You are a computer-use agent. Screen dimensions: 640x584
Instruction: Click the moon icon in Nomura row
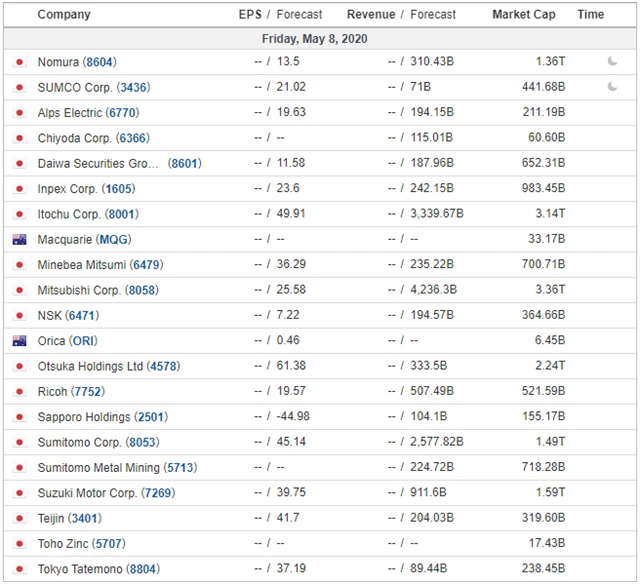click(x=612, y=62)
